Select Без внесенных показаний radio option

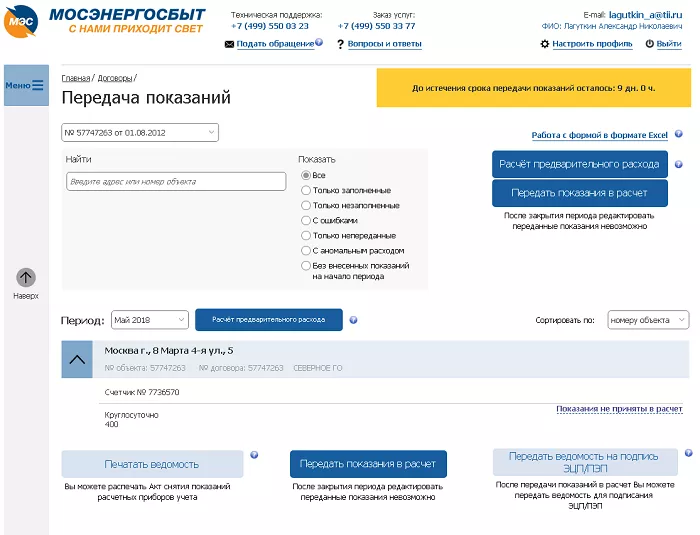pos(306,266)
